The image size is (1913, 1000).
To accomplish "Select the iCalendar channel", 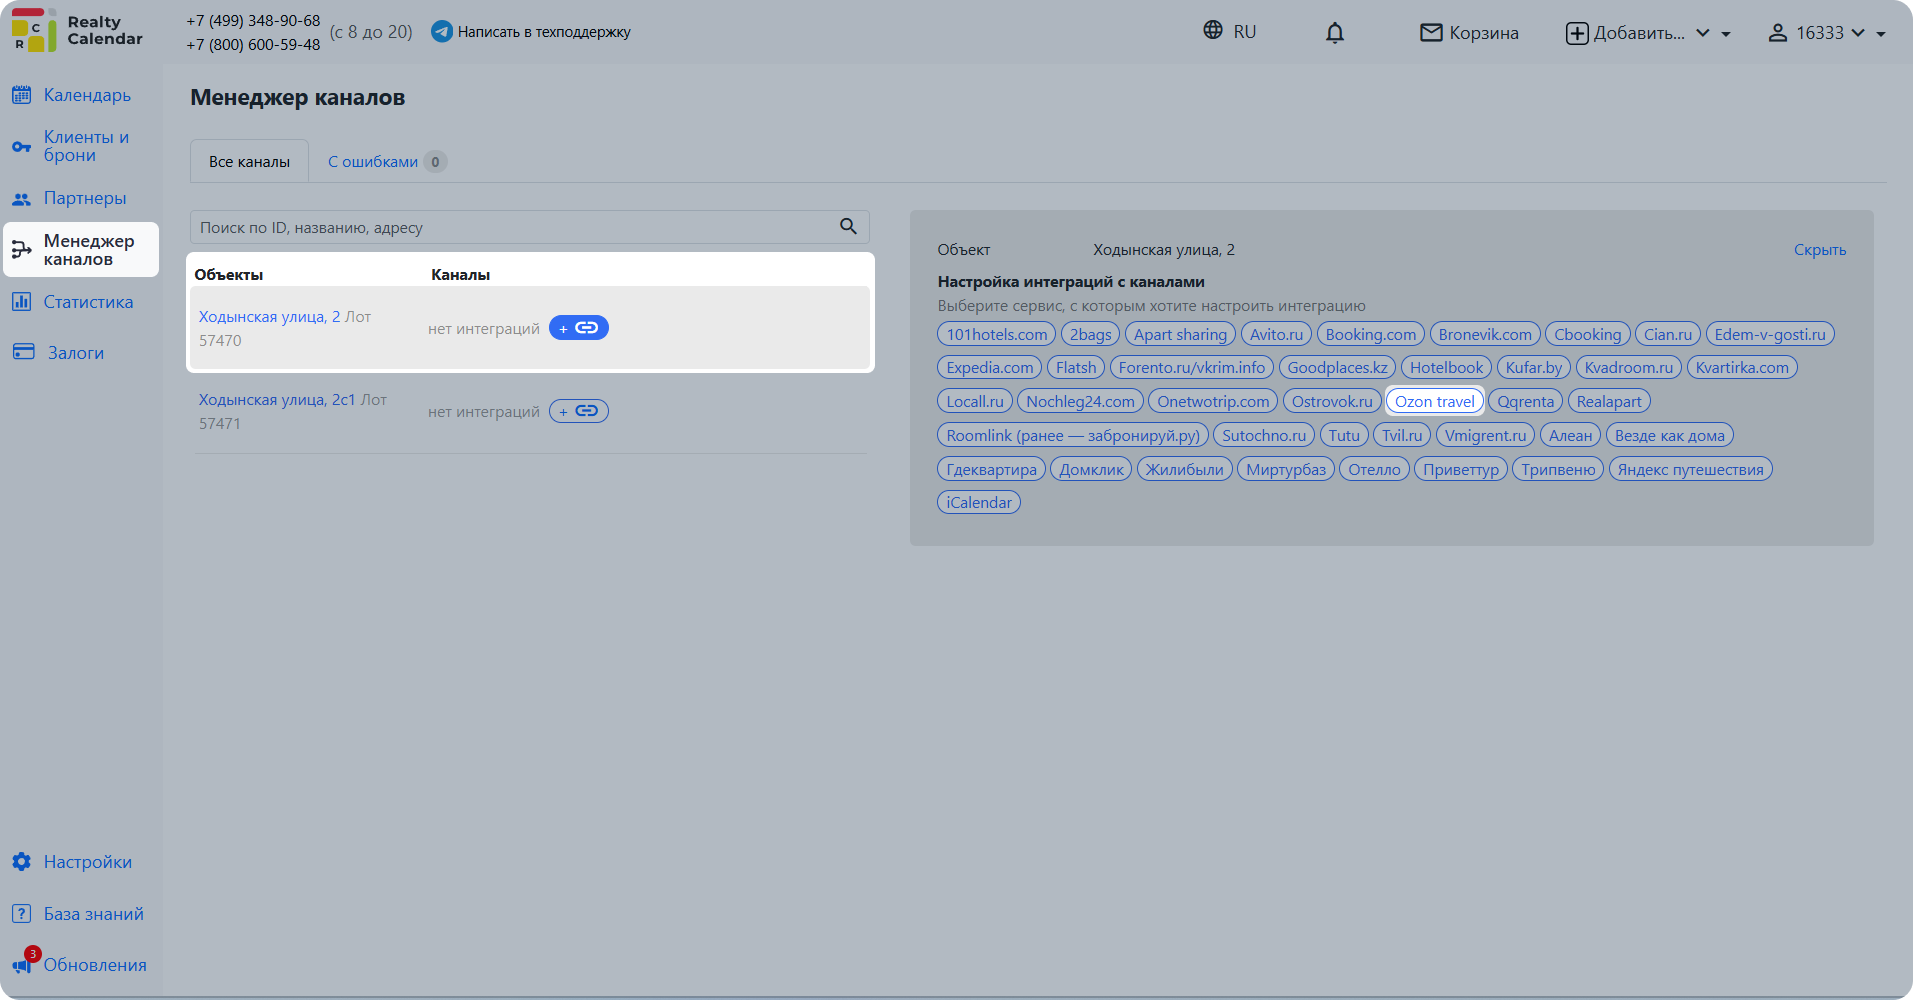I will [x=979, y=502].
